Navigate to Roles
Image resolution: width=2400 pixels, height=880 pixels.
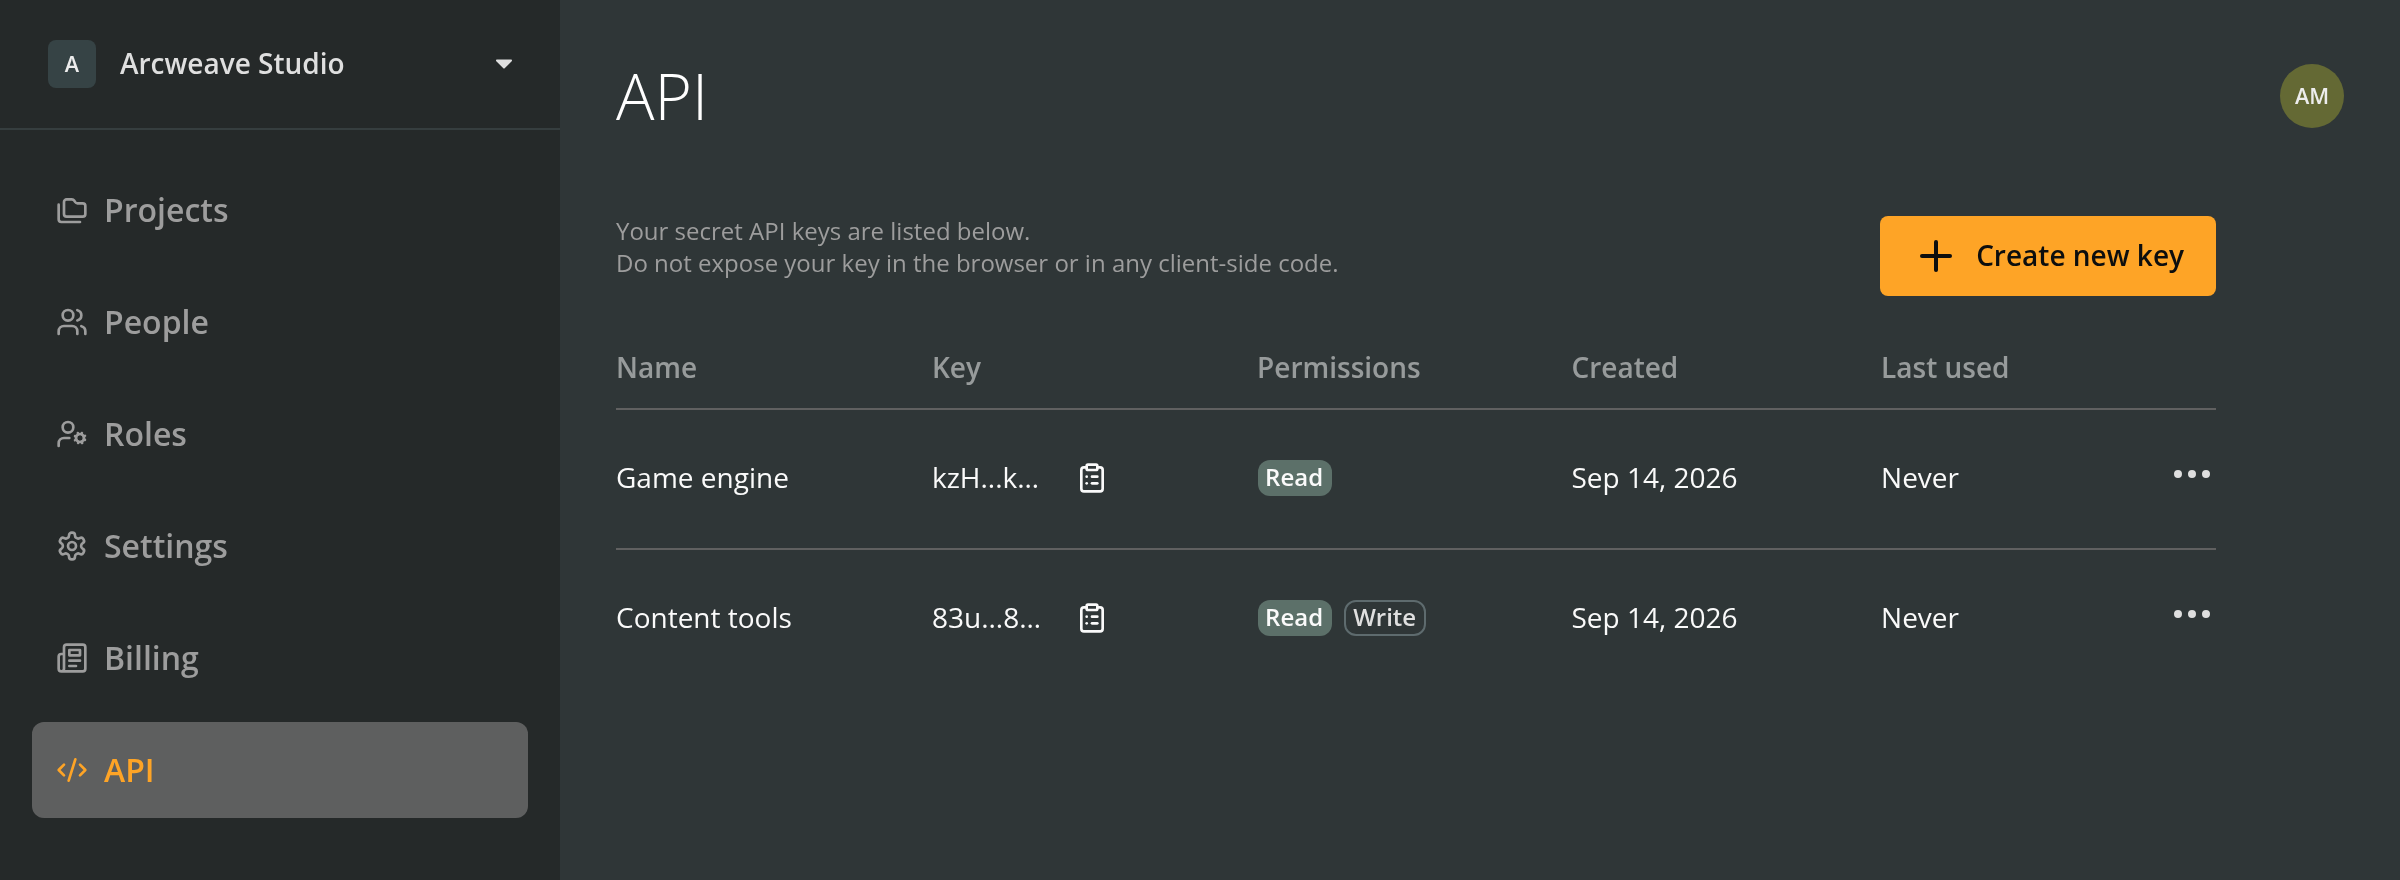pyautogui.click(x=280, y=434)
